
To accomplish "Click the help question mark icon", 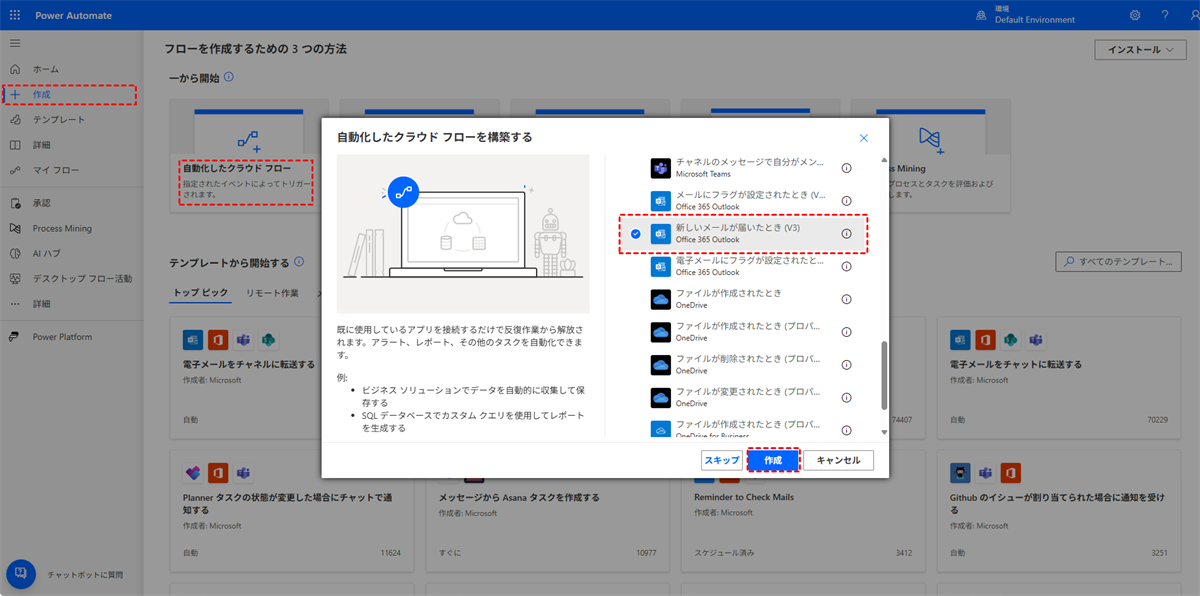I will point(1164,16).
